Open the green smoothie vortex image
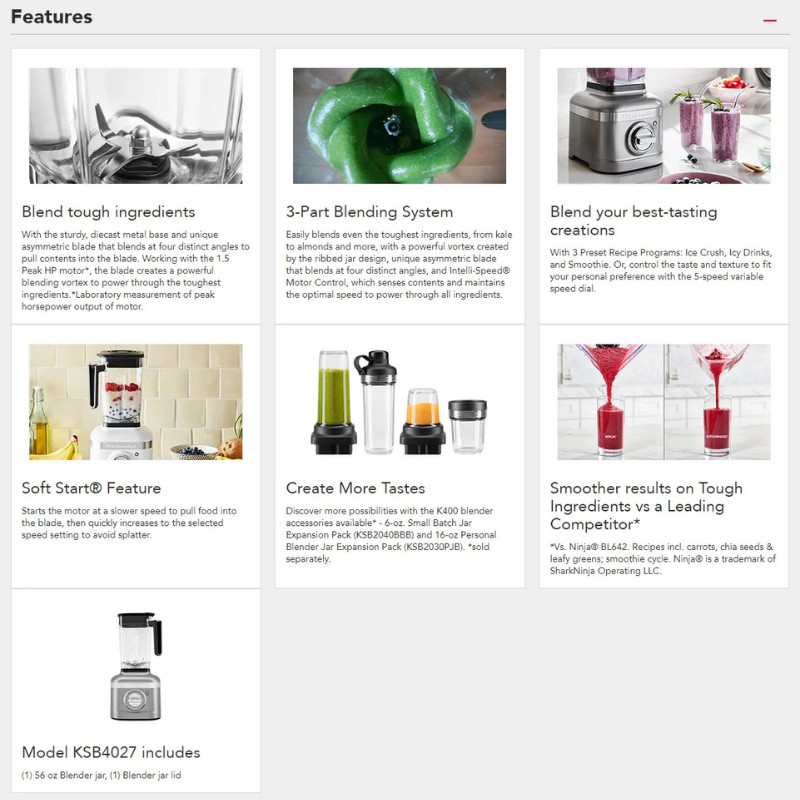Image resolution: width=800 pixels, height=800 pixels. tap(399, 126)
